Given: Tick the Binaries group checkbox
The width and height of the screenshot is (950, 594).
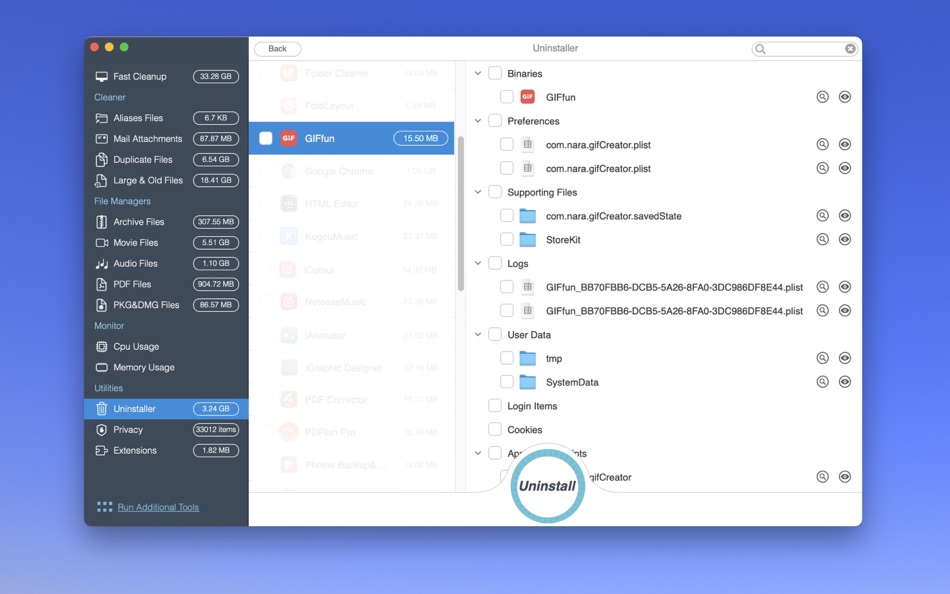Looking at the screenshot, I should click(495, 73).
